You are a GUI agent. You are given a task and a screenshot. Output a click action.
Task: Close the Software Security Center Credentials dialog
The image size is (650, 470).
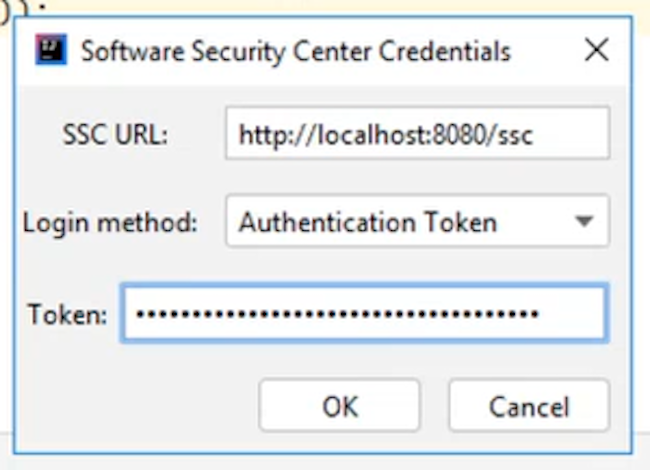point(596,51)
